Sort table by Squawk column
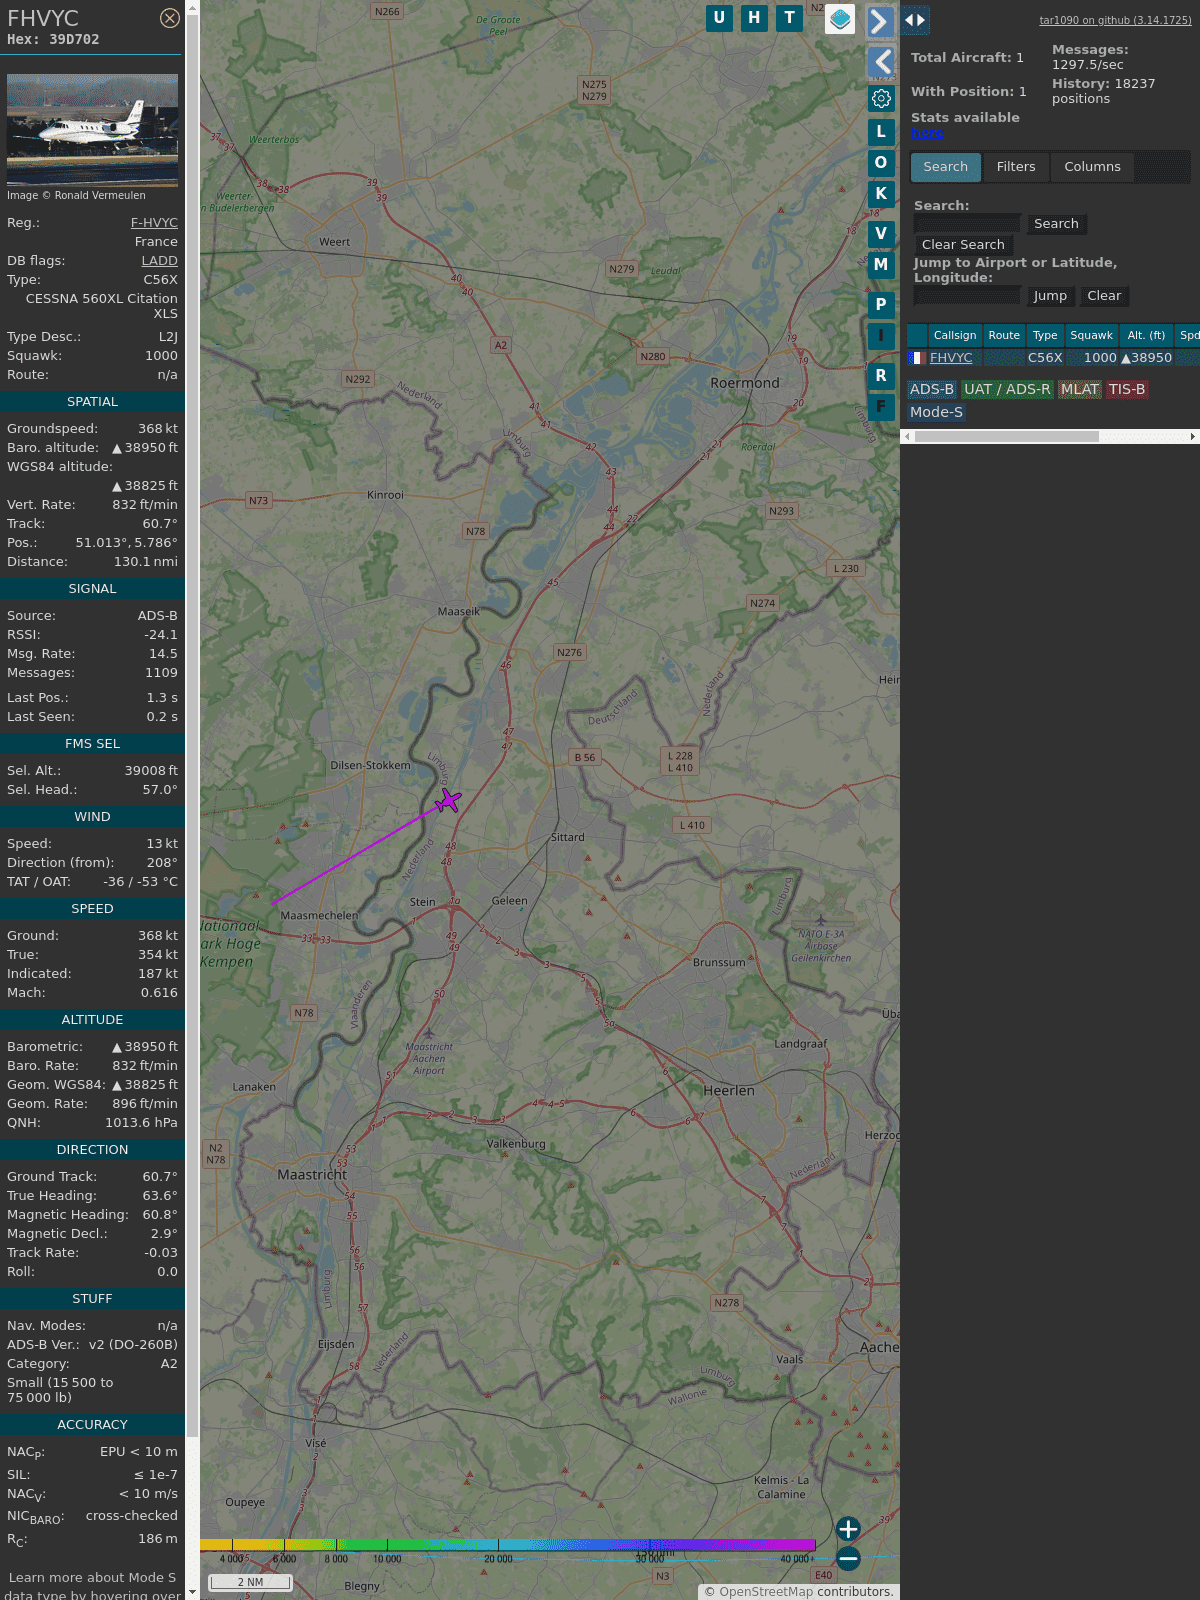The width and height of the screenshot is (1200, 1600). (x=1091, y=336)
